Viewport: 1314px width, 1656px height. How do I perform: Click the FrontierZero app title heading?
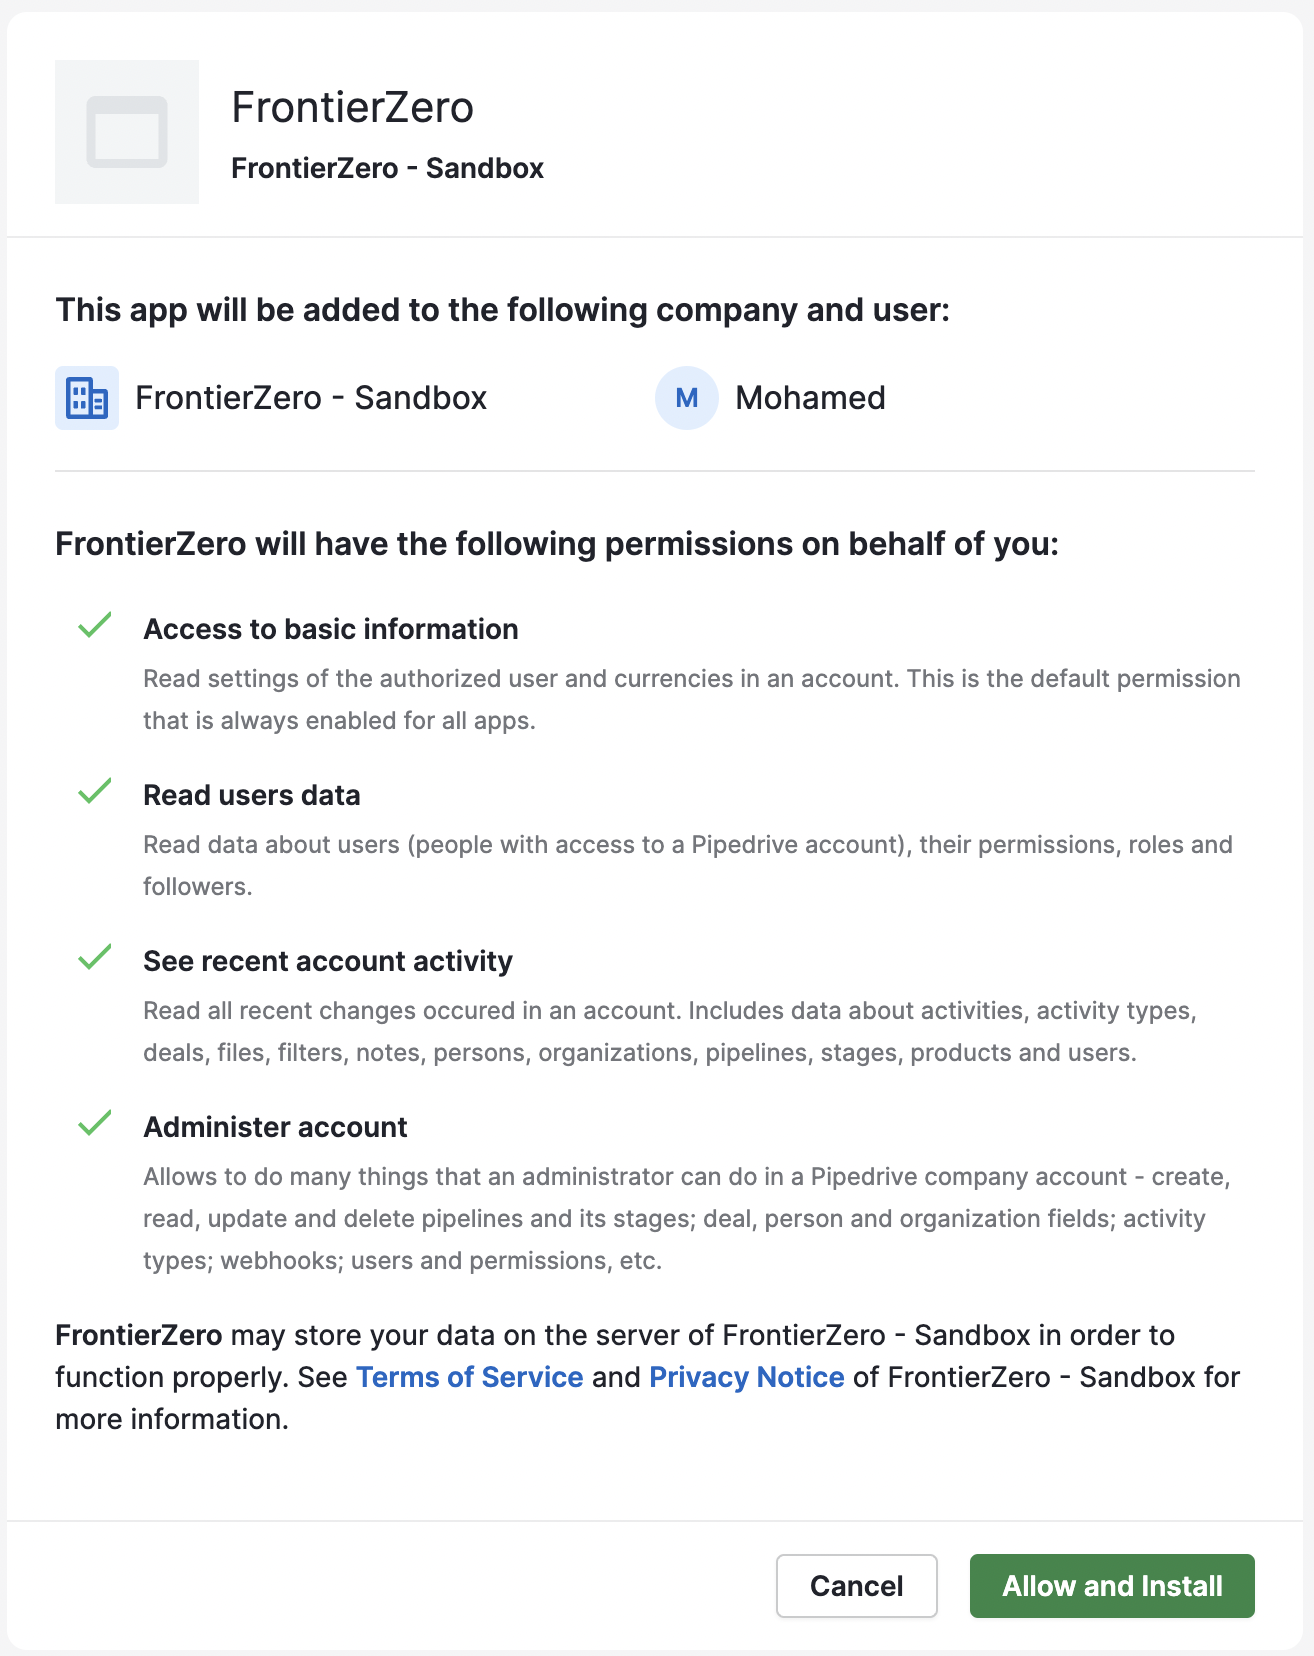click(352, 107)
